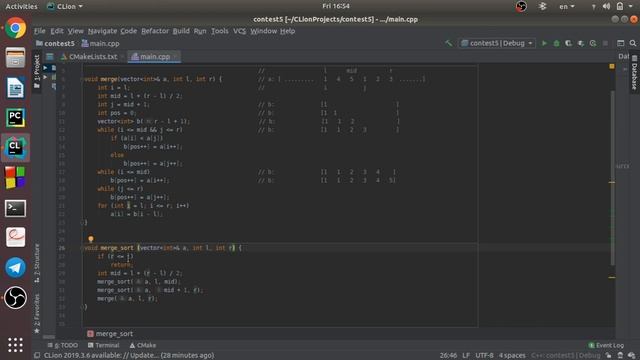Click the Build hammer icon

pyautogui.click(x=449, y=43)
